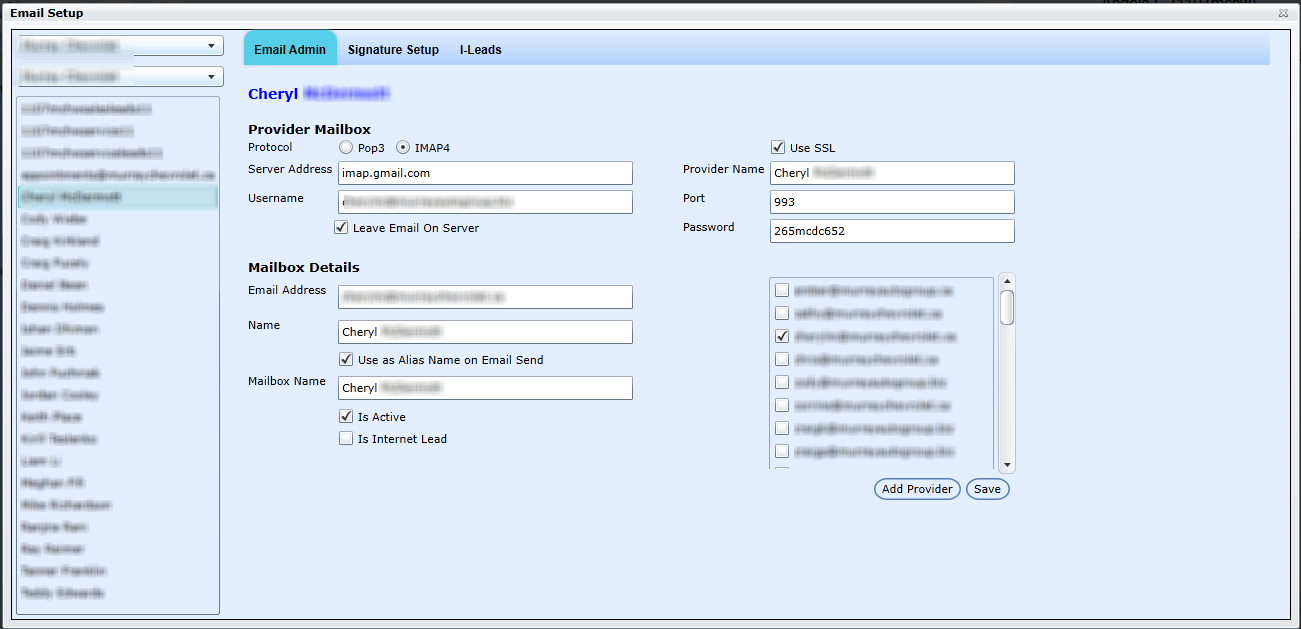Focus the Port field showing 993
The image size is (1301, 629).
pos(892,202)
